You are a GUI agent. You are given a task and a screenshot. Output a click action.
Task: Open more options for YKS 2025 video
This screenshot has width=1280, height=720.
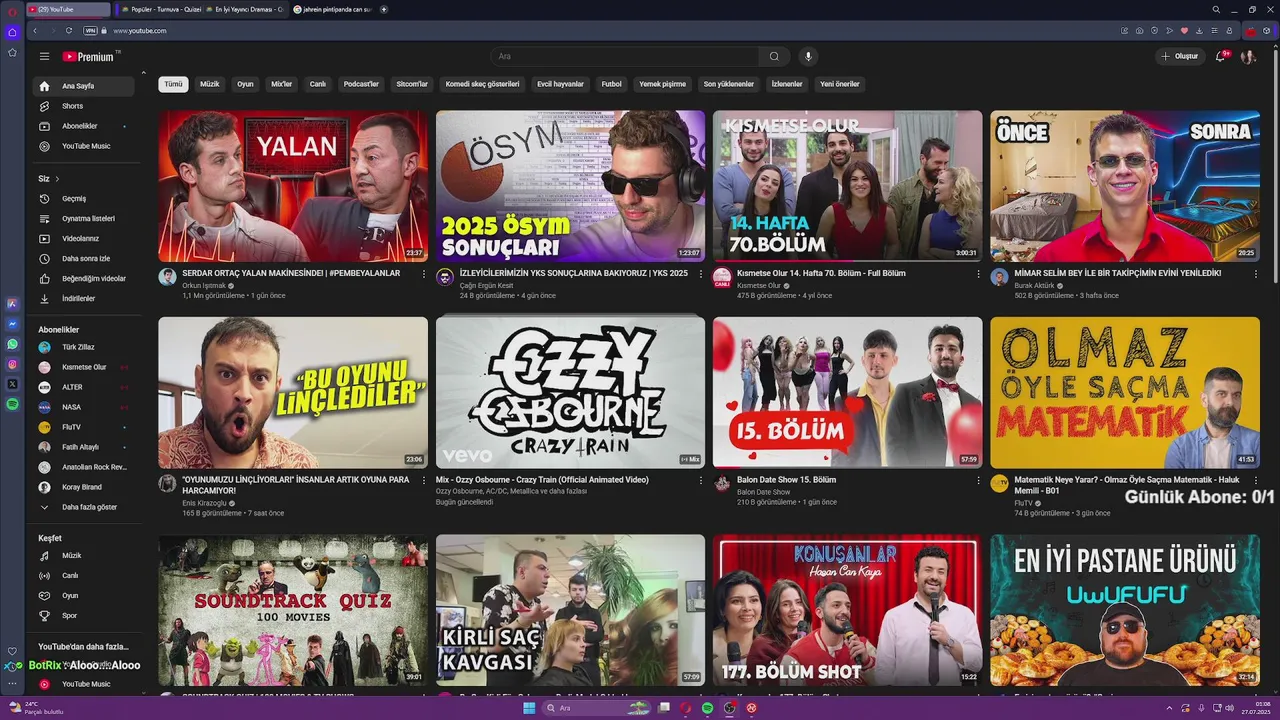click(x=700, y=274)
